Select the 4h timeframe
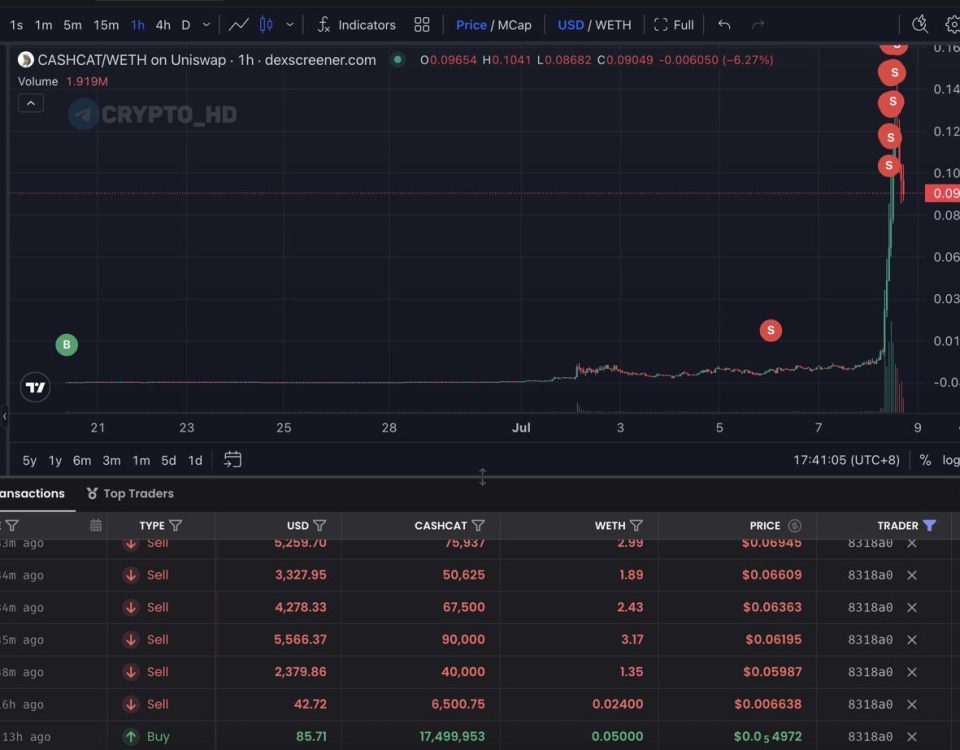This screenshot has height=750, width=960. pos(163,25)
